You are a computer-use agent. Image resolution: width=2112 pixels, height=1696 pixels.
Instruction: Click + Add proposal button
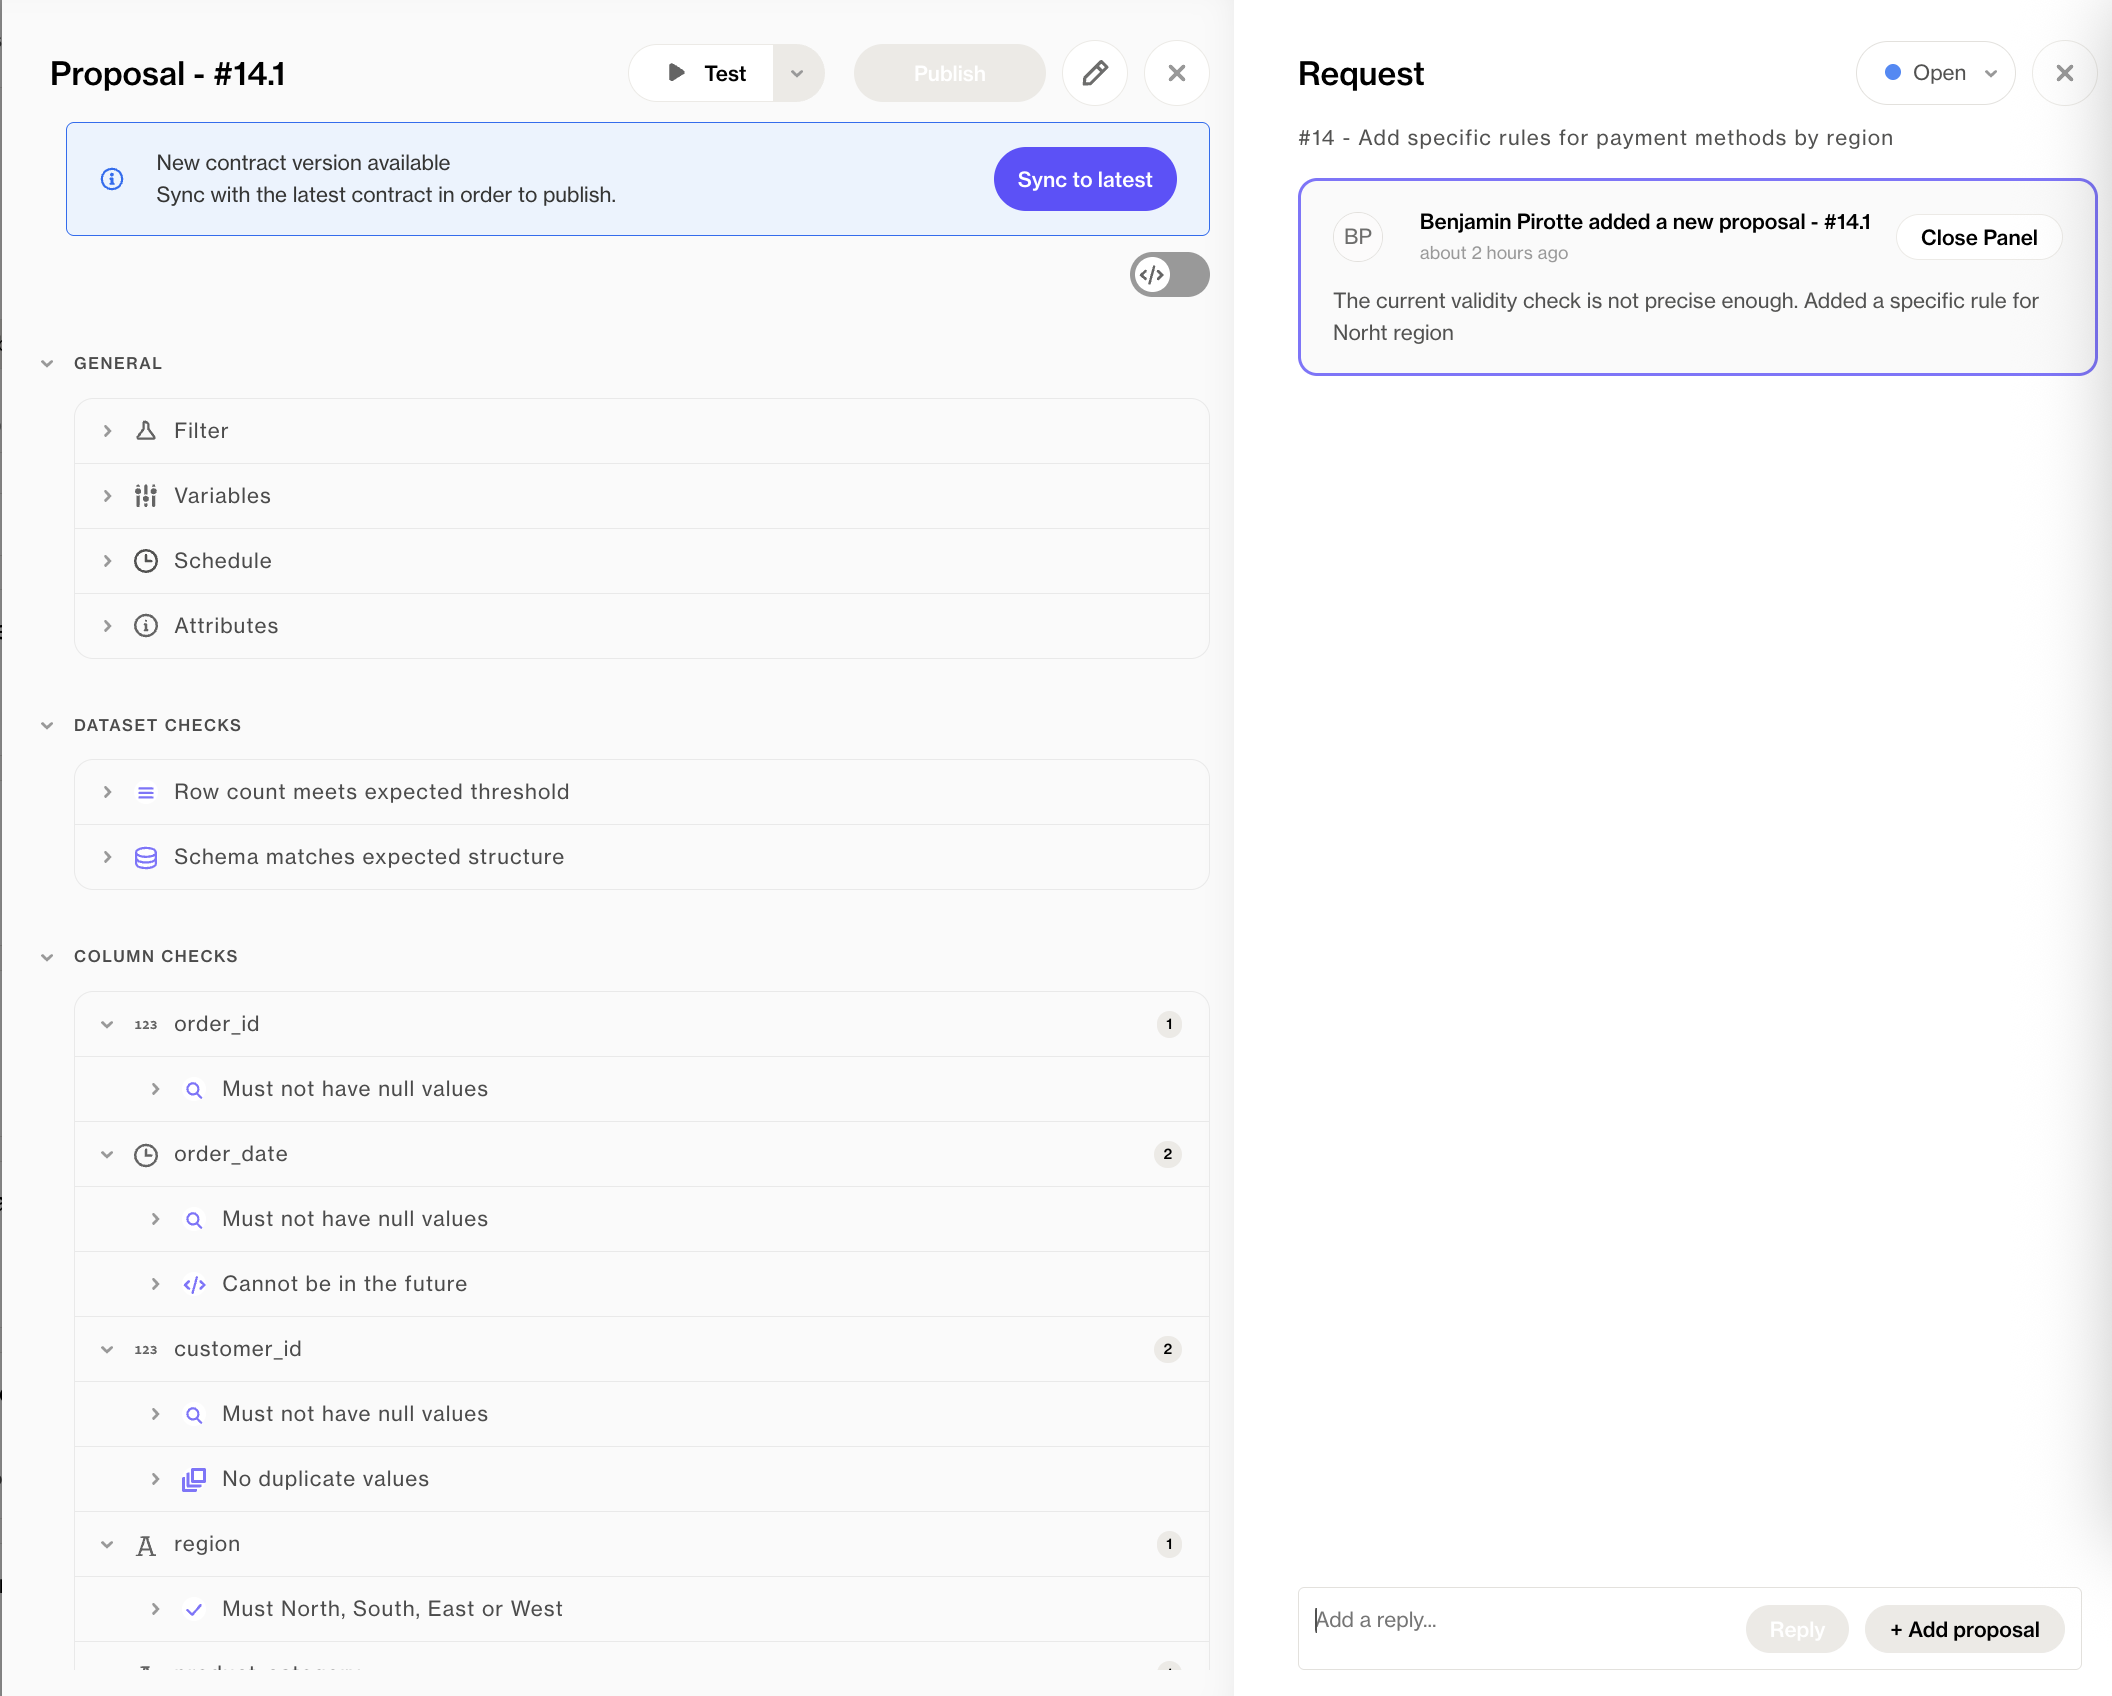[1964, 1629]
